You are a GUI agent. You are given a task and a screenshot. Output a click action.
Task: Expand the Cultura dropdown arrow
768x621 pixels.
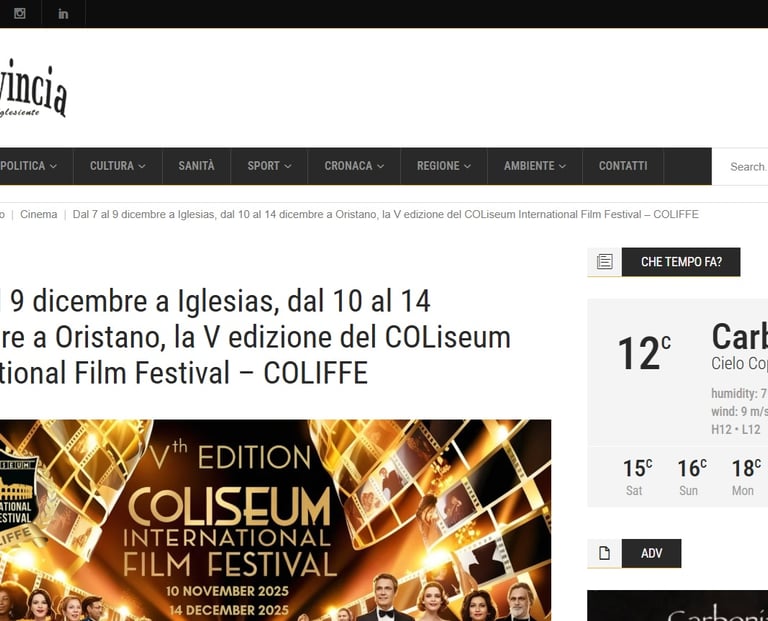pos(142,167)
